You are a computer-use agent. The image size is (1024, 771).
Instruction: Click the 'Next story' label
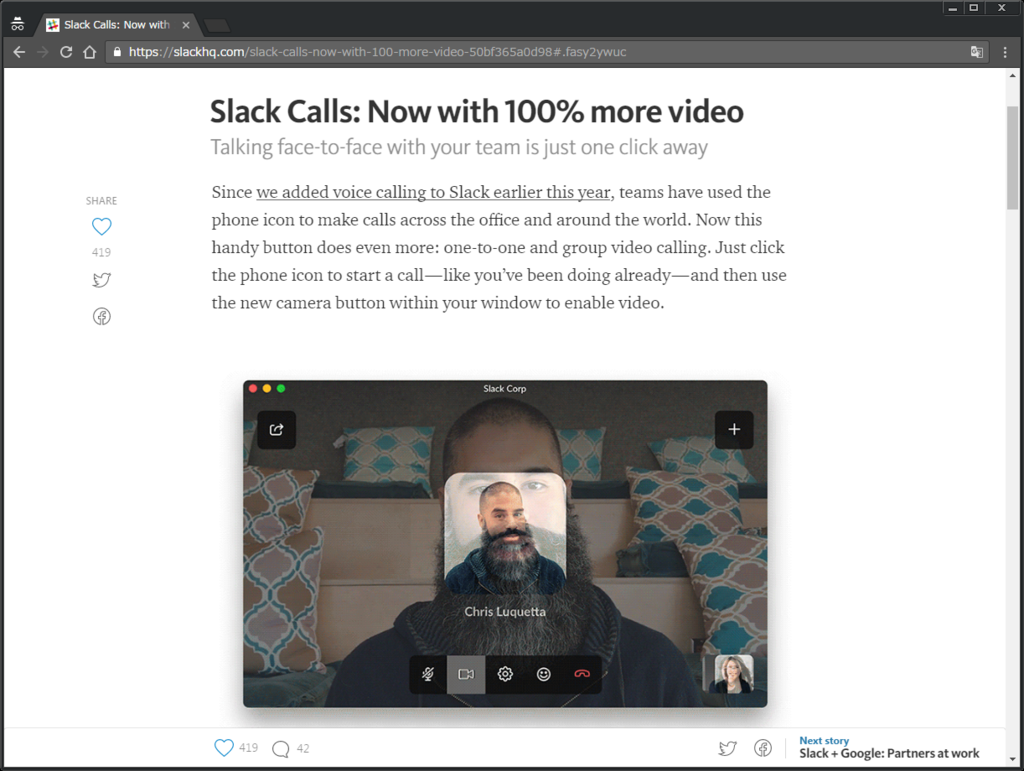click(824, 740)
